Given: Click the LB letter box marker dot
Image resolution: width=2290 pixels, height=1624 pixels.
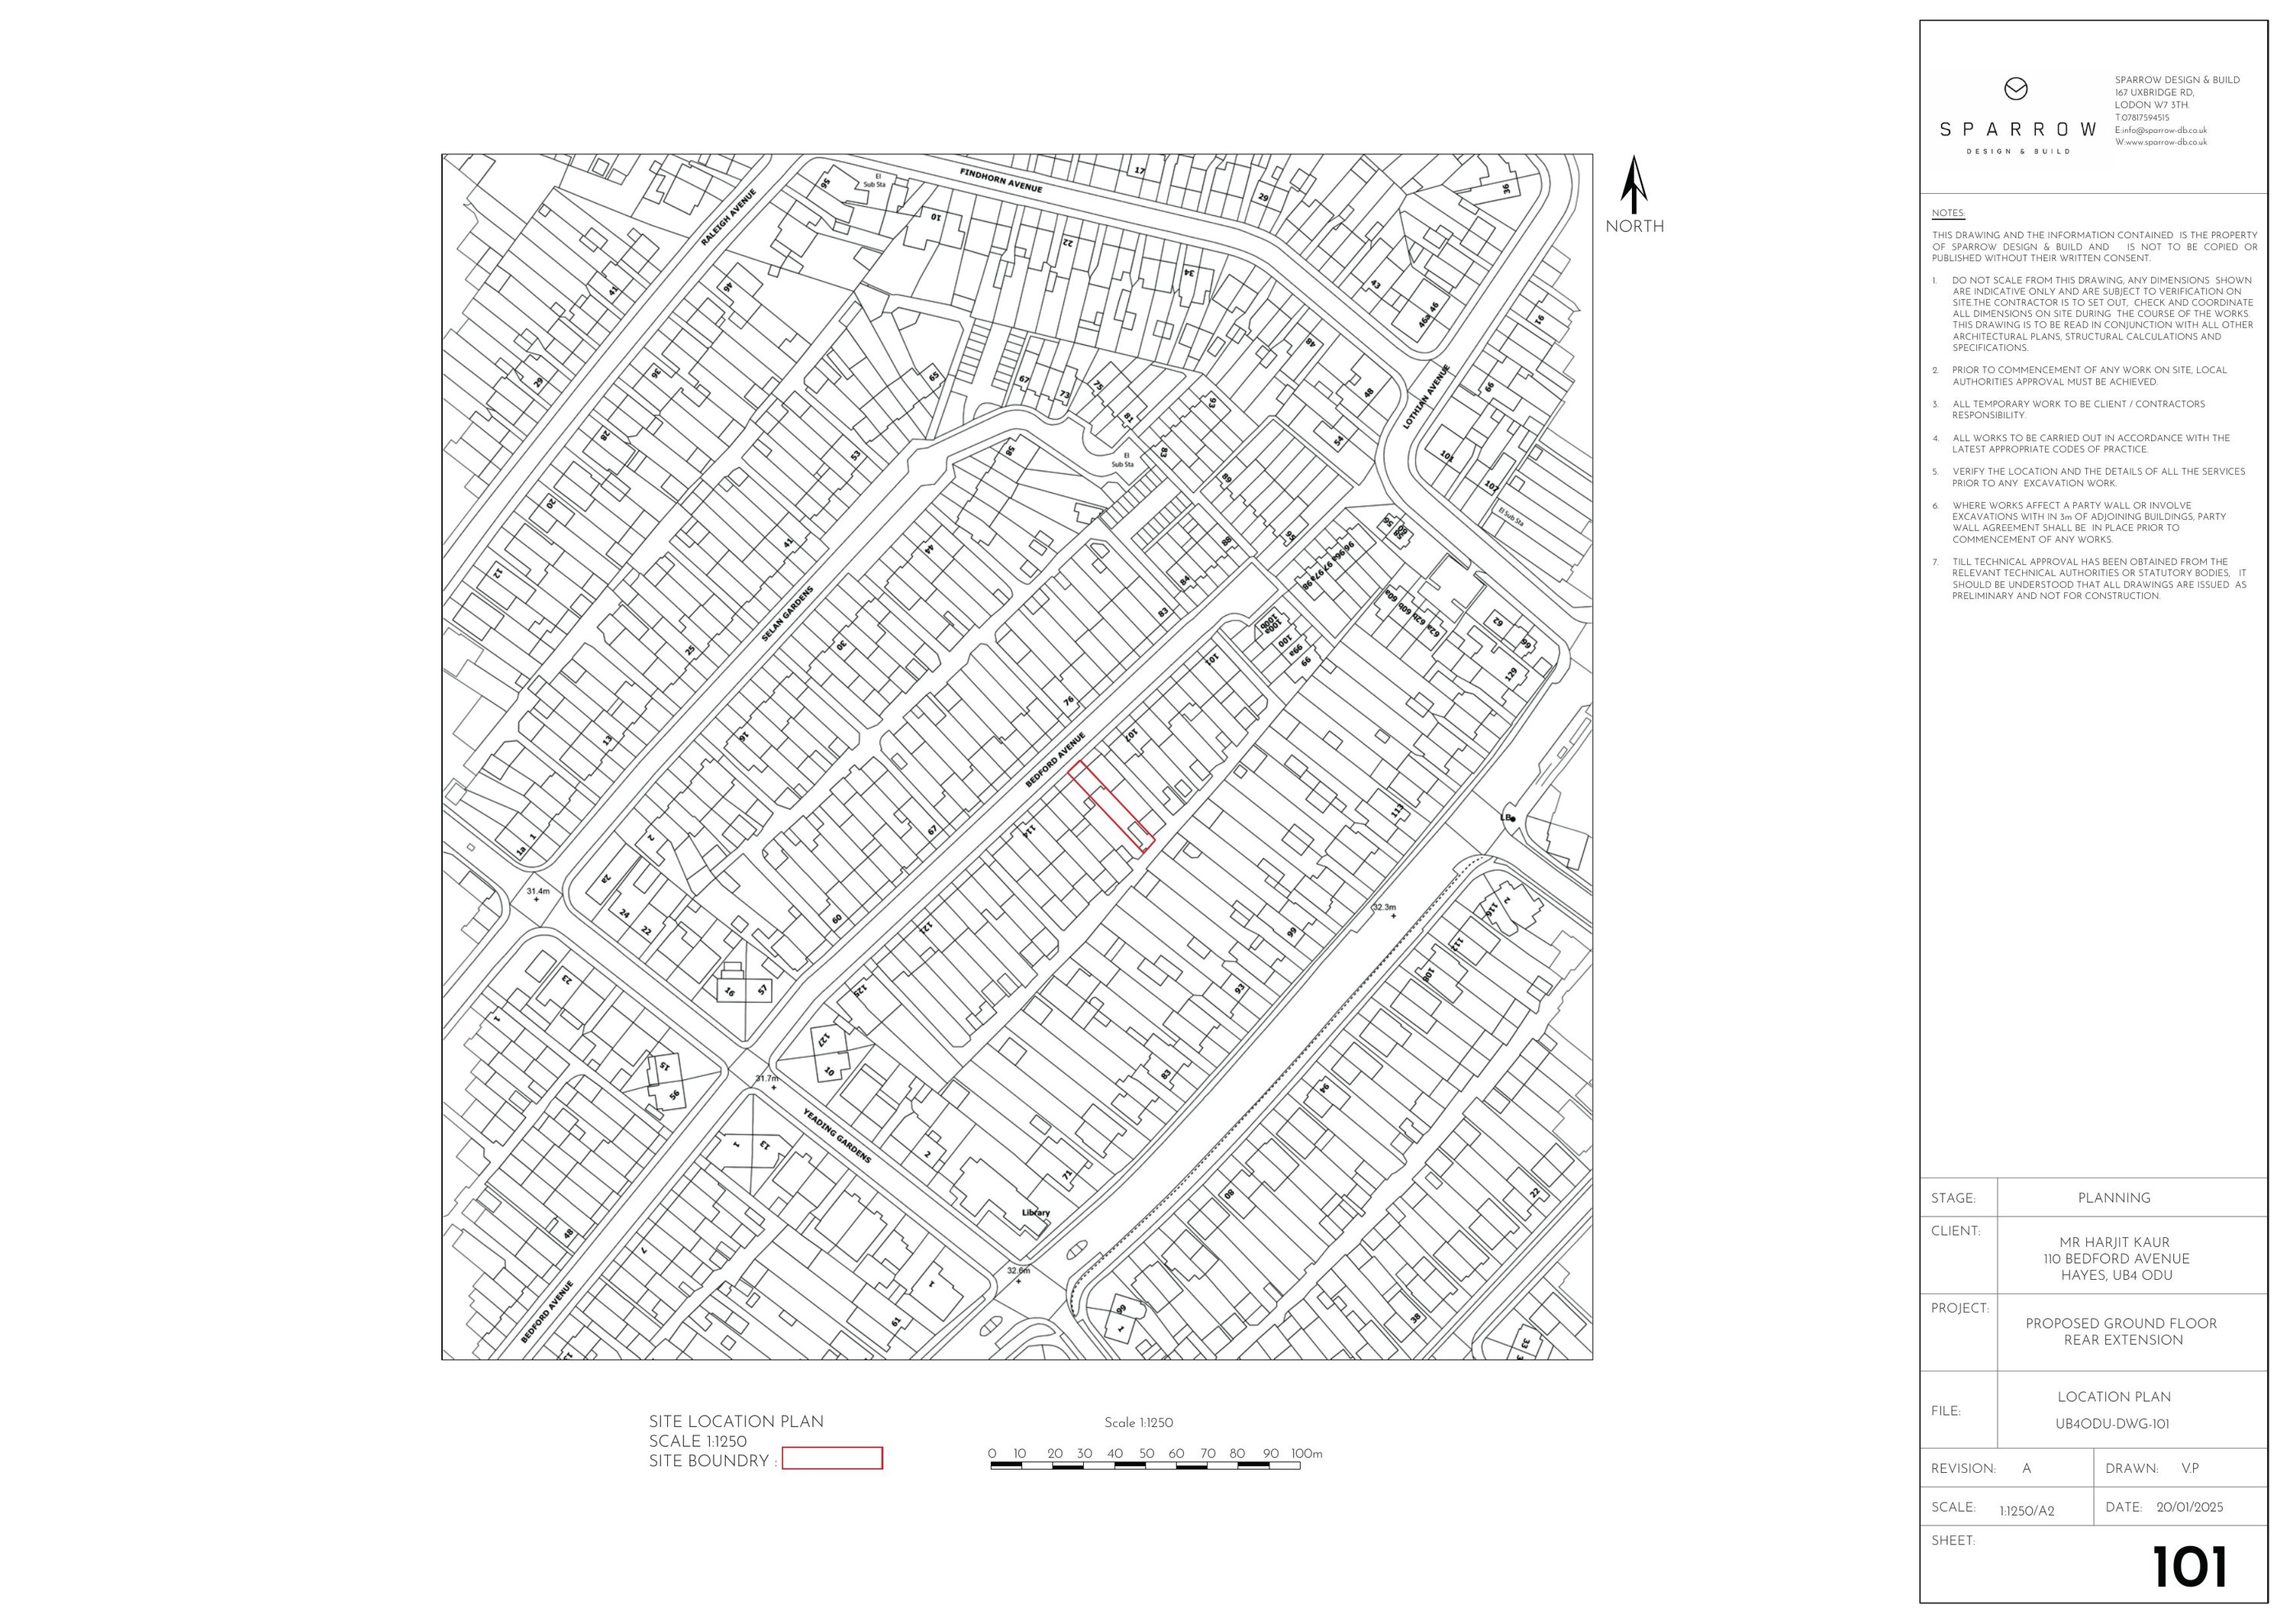Looking at the screenshot, I should pos(1512,818).
